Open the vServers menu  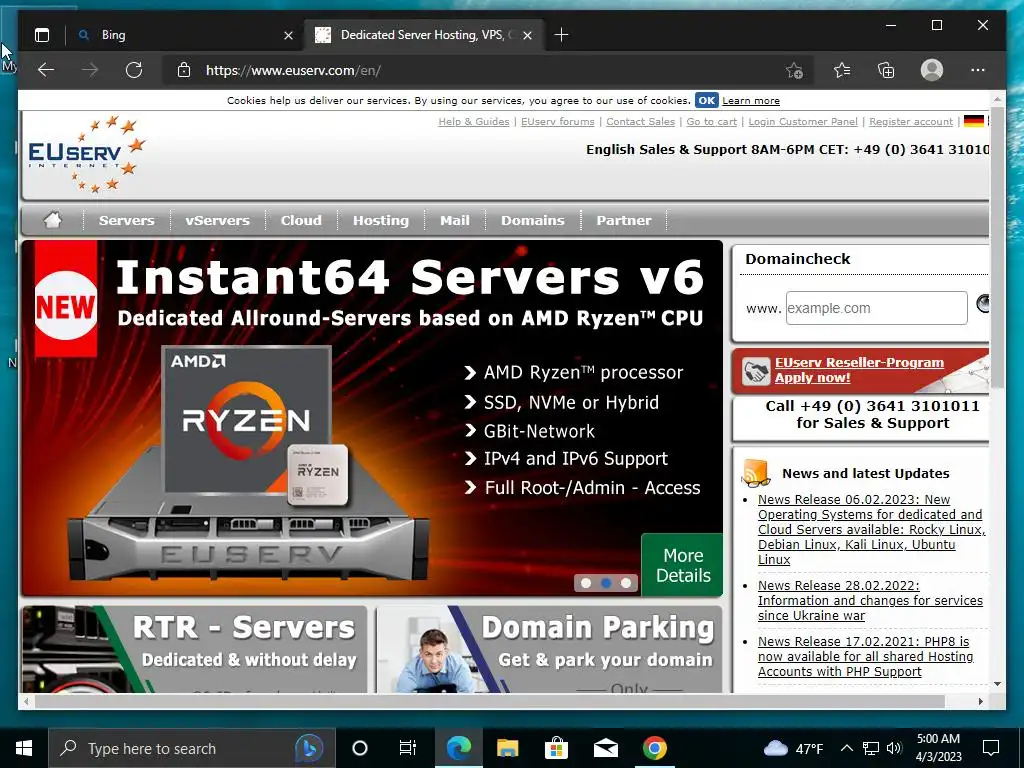coord(217,221)
